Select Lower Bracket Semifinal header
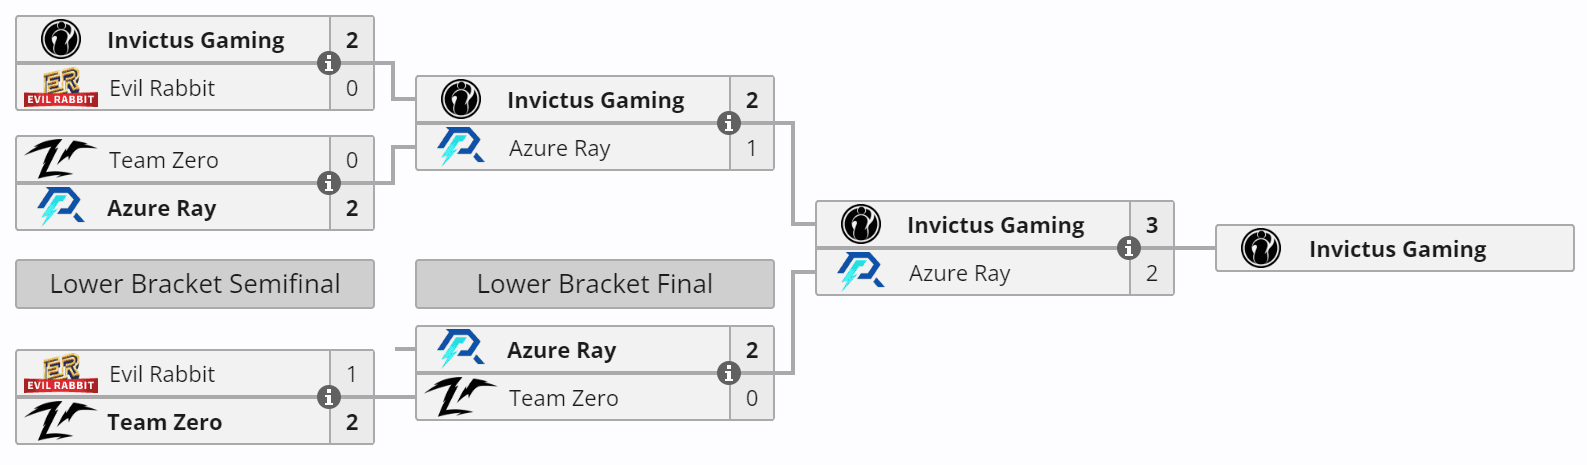Screen dimensions: 1587x465 pyautogui.click(x=195, y=284)
